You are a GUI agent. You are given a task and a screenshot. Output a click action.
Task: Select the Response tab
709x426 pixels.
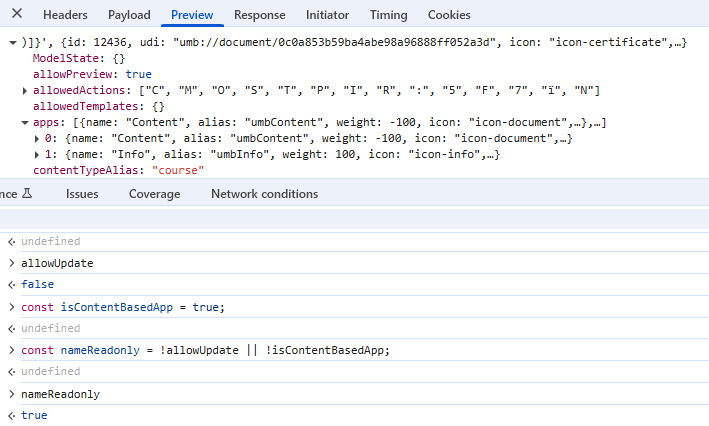click(x=259, y=15)
